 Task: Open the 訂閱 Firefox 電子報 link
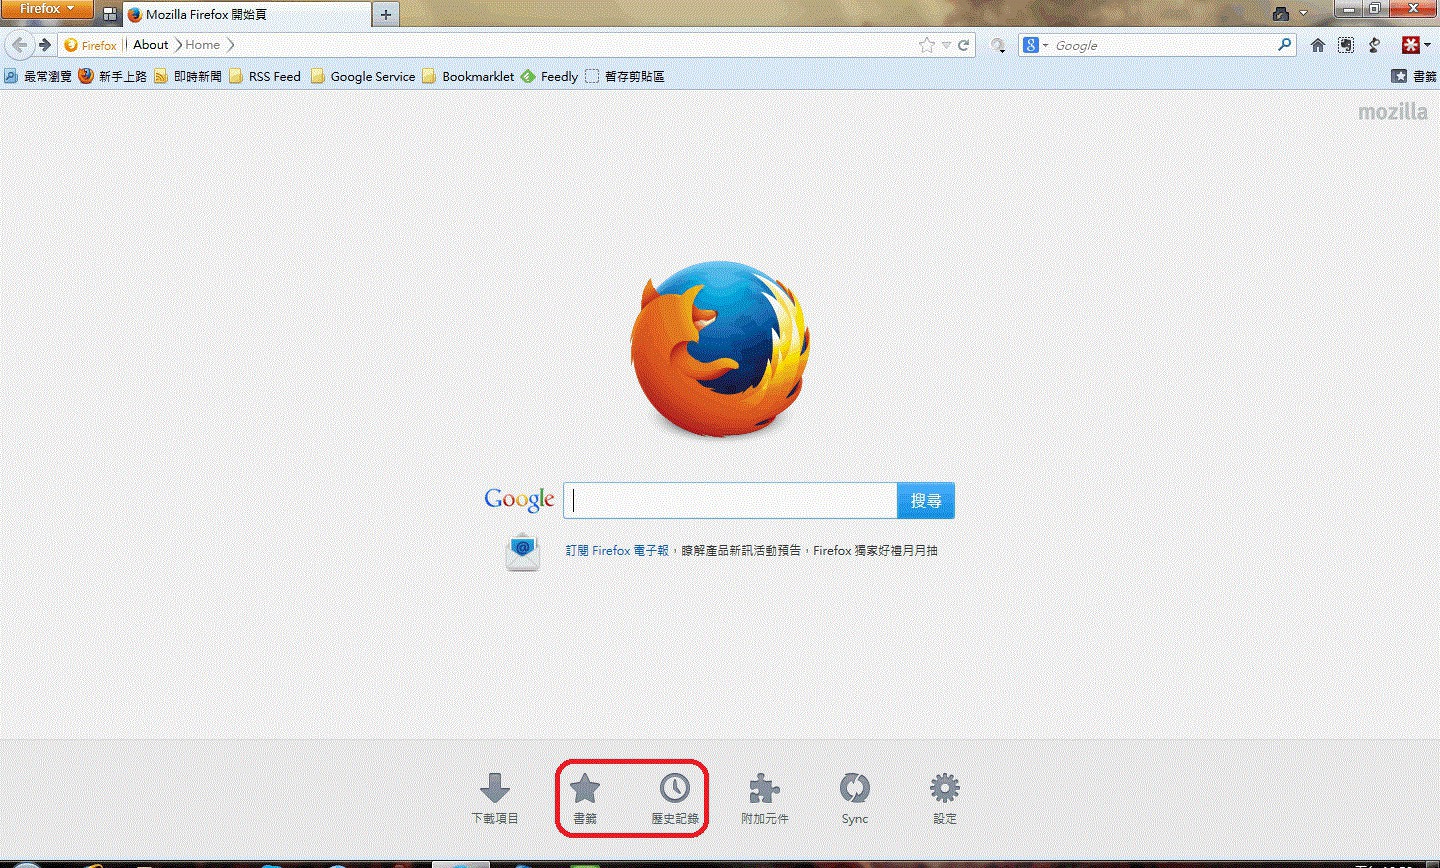coord(617,550)
